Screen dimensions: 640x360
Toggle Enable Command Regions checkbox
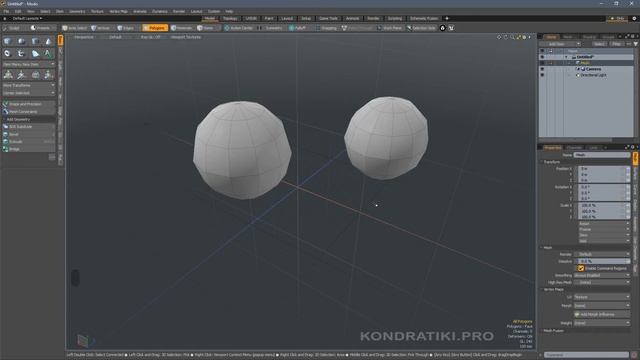click(580, 268)
